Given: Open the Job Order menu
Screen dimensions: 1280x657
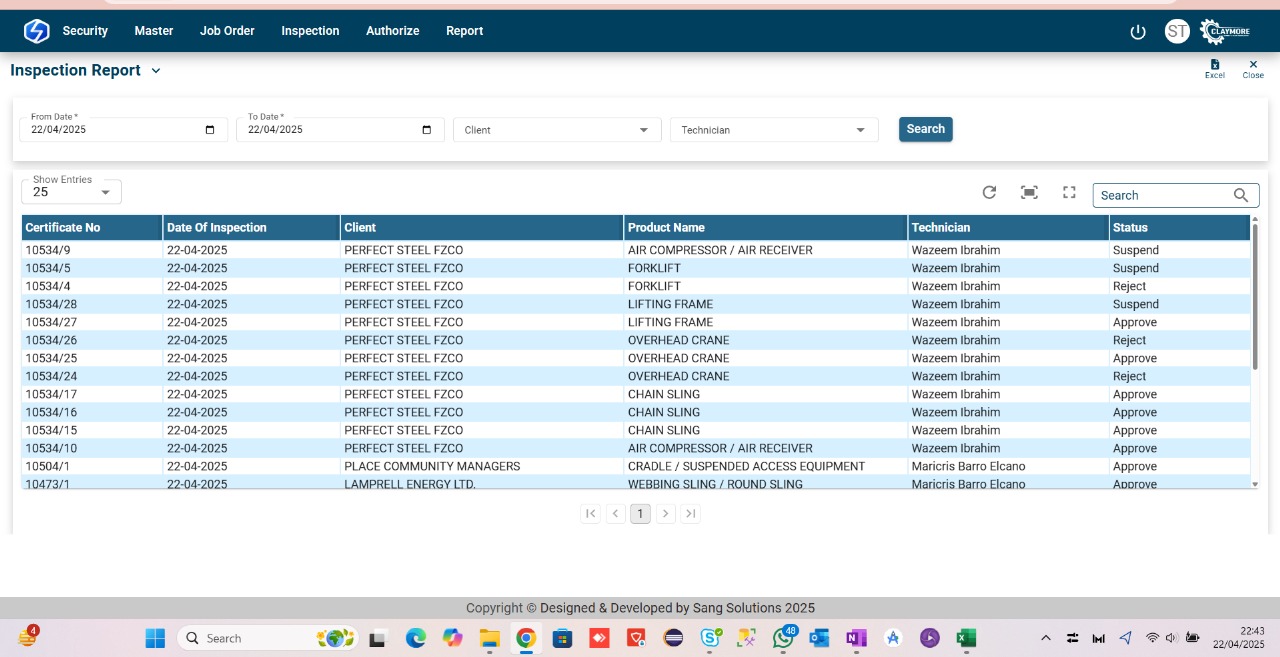Looking at the screenshot, I should [x=227, y=31].
